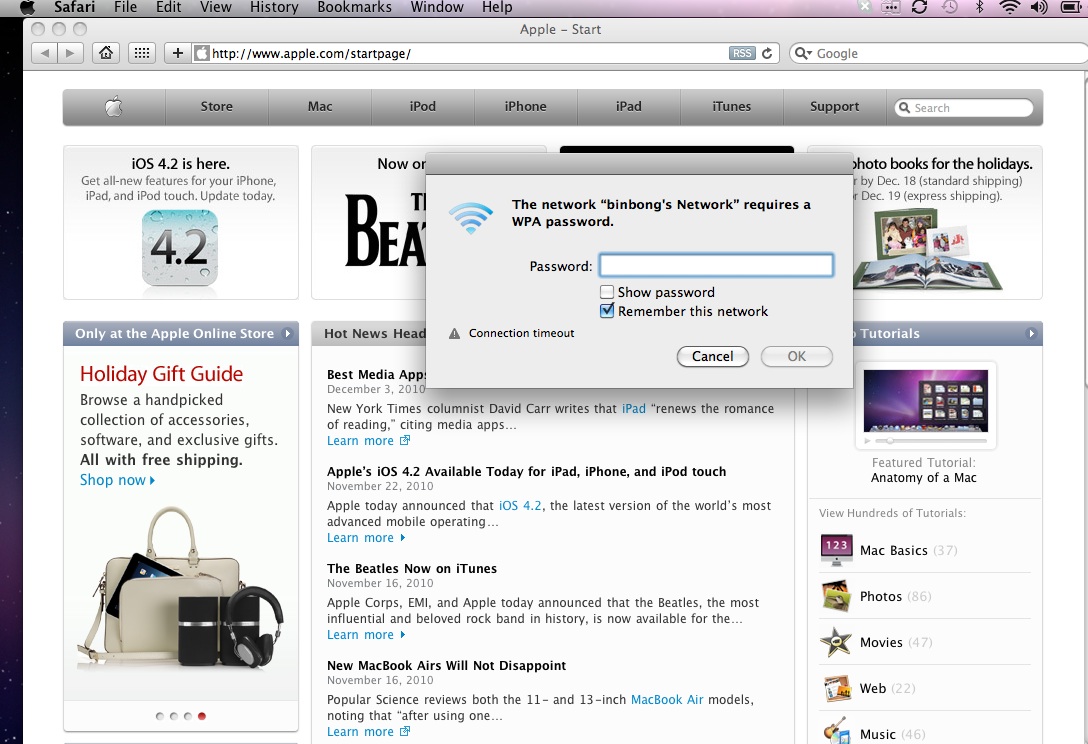Click the photo books image

point(928,248)
